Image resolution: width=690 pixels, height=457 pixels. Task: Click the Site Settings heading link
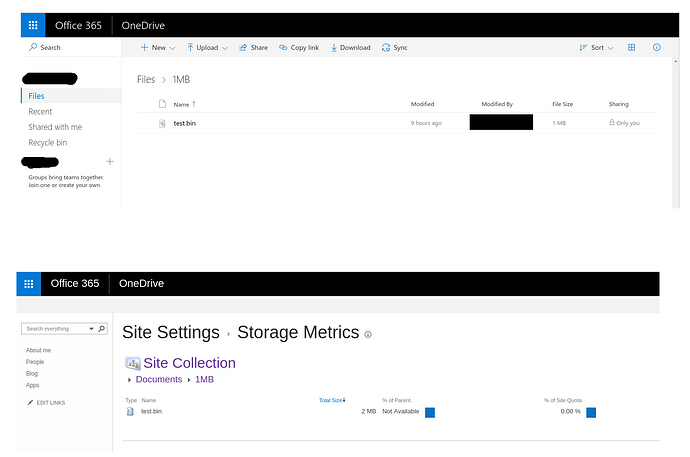171,333
